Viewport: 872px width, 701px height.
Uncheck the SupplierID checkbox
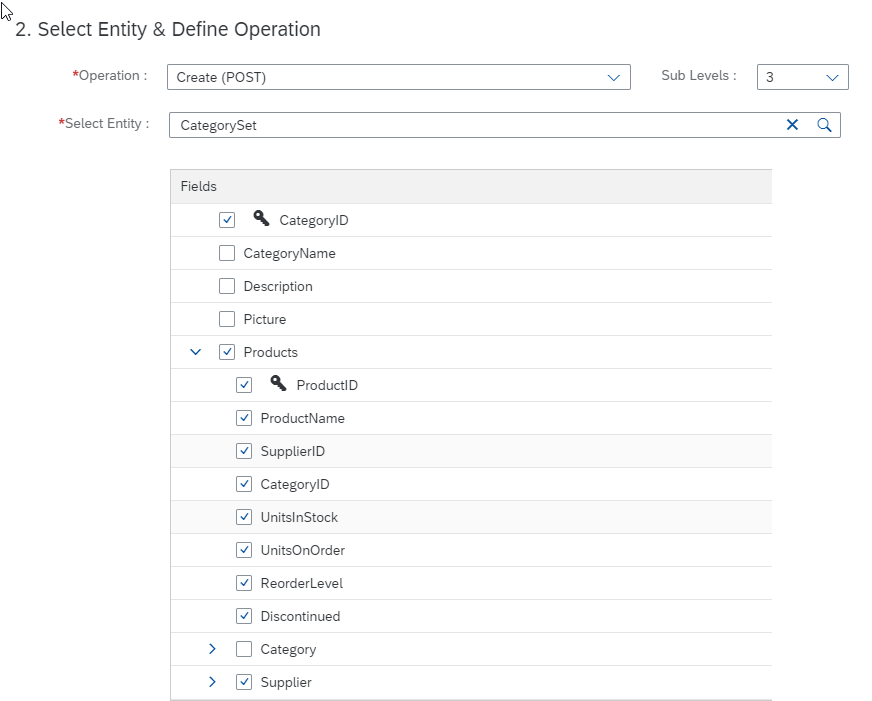pos(243,450)
